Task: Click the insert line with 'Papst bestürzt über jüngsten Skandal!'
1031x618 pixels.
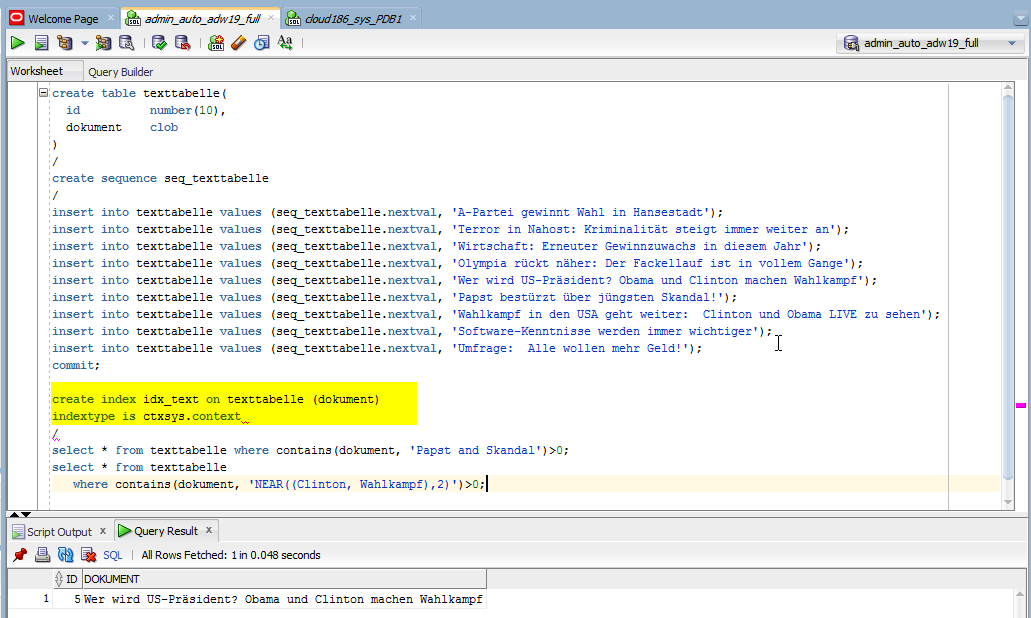Action: (x=395, y=297)
